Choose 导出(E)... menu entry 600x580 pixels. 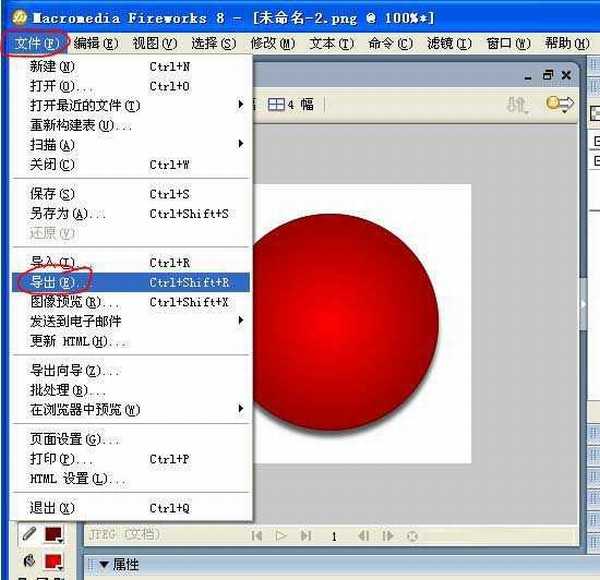click(131, 282)
